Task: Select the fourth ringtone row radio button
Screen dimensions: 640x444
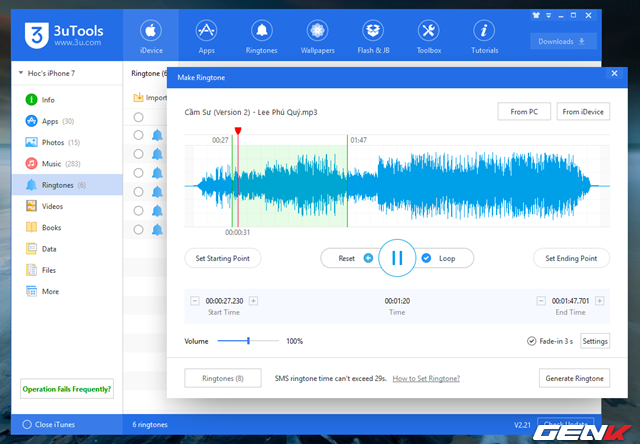Action: coord(138,191)
